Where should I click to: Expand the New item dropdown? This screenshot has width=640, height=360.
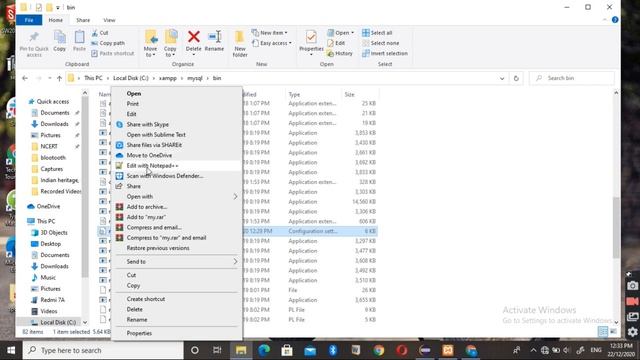coord(269,33)
